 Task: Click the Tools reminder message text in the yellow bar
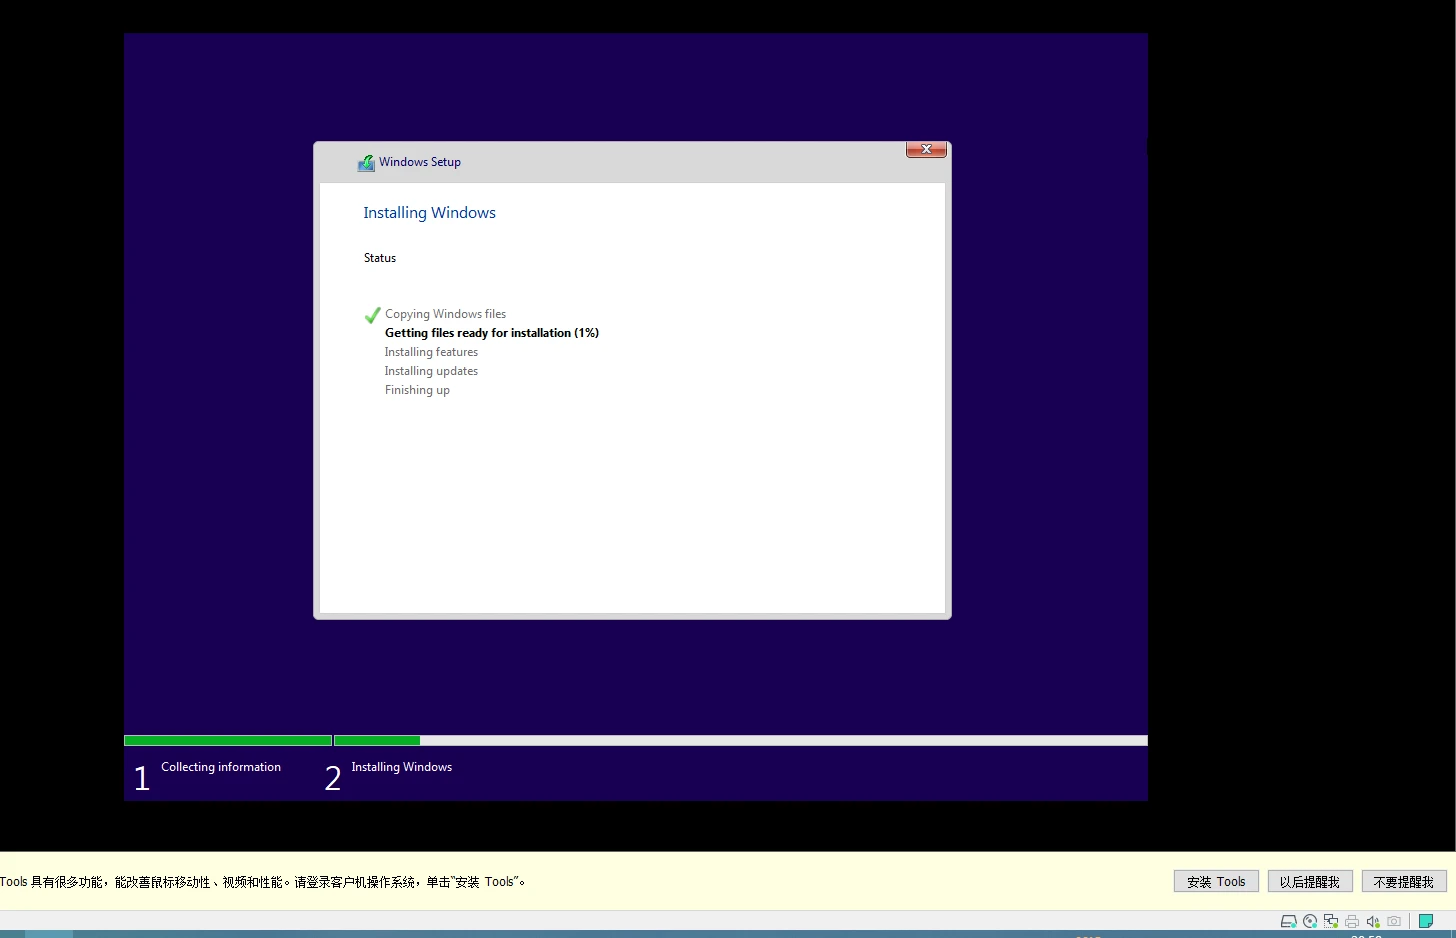(x=263, y=882)
